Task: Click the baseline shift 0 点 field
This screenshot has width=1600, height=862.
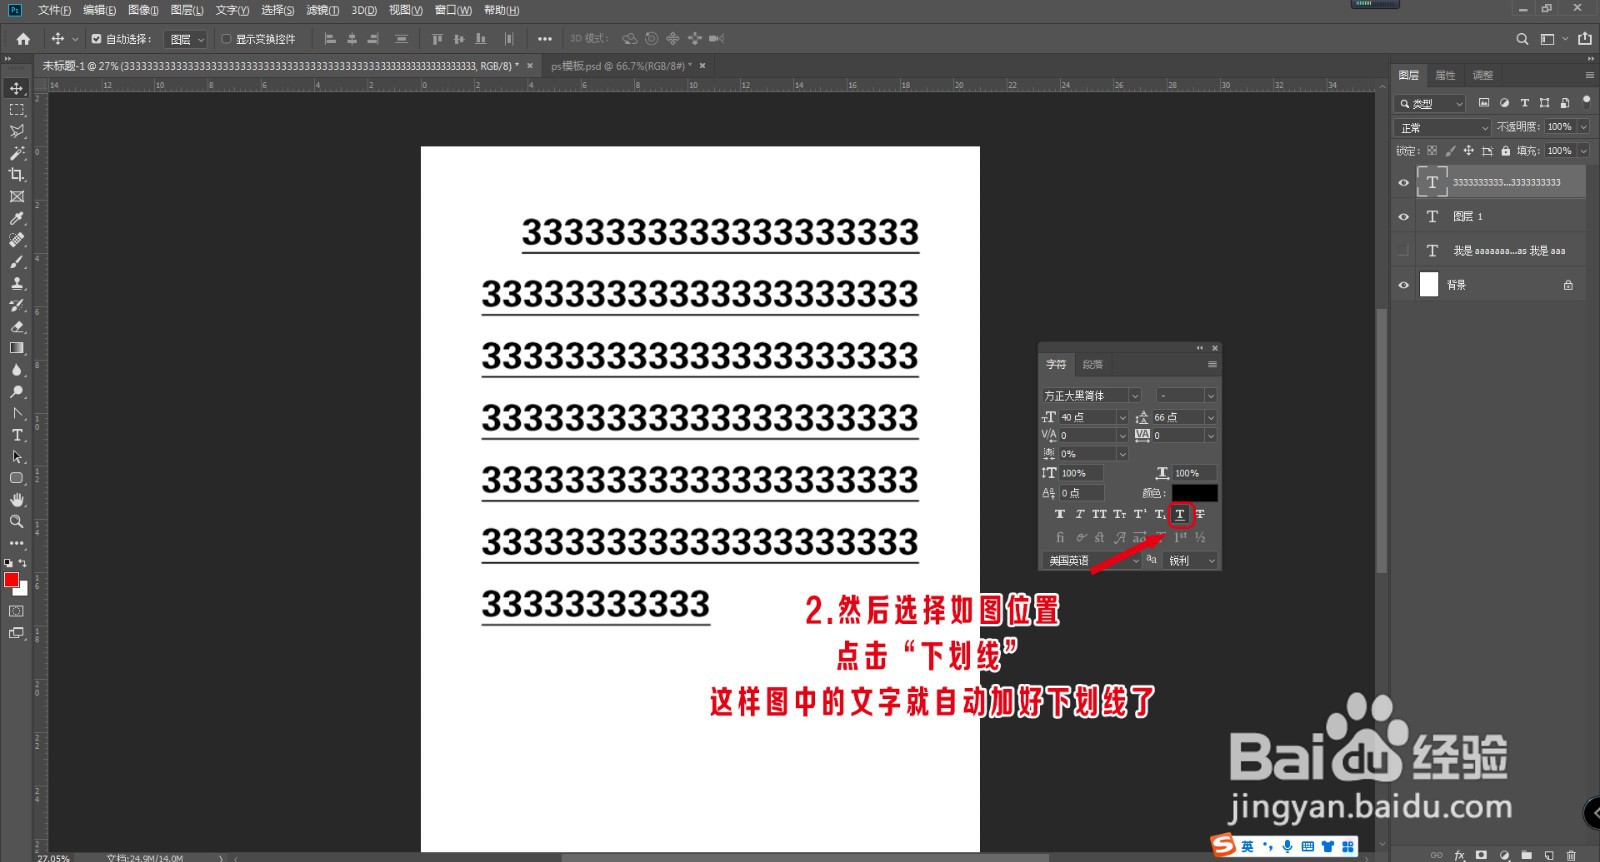Action: [1081, 493]
